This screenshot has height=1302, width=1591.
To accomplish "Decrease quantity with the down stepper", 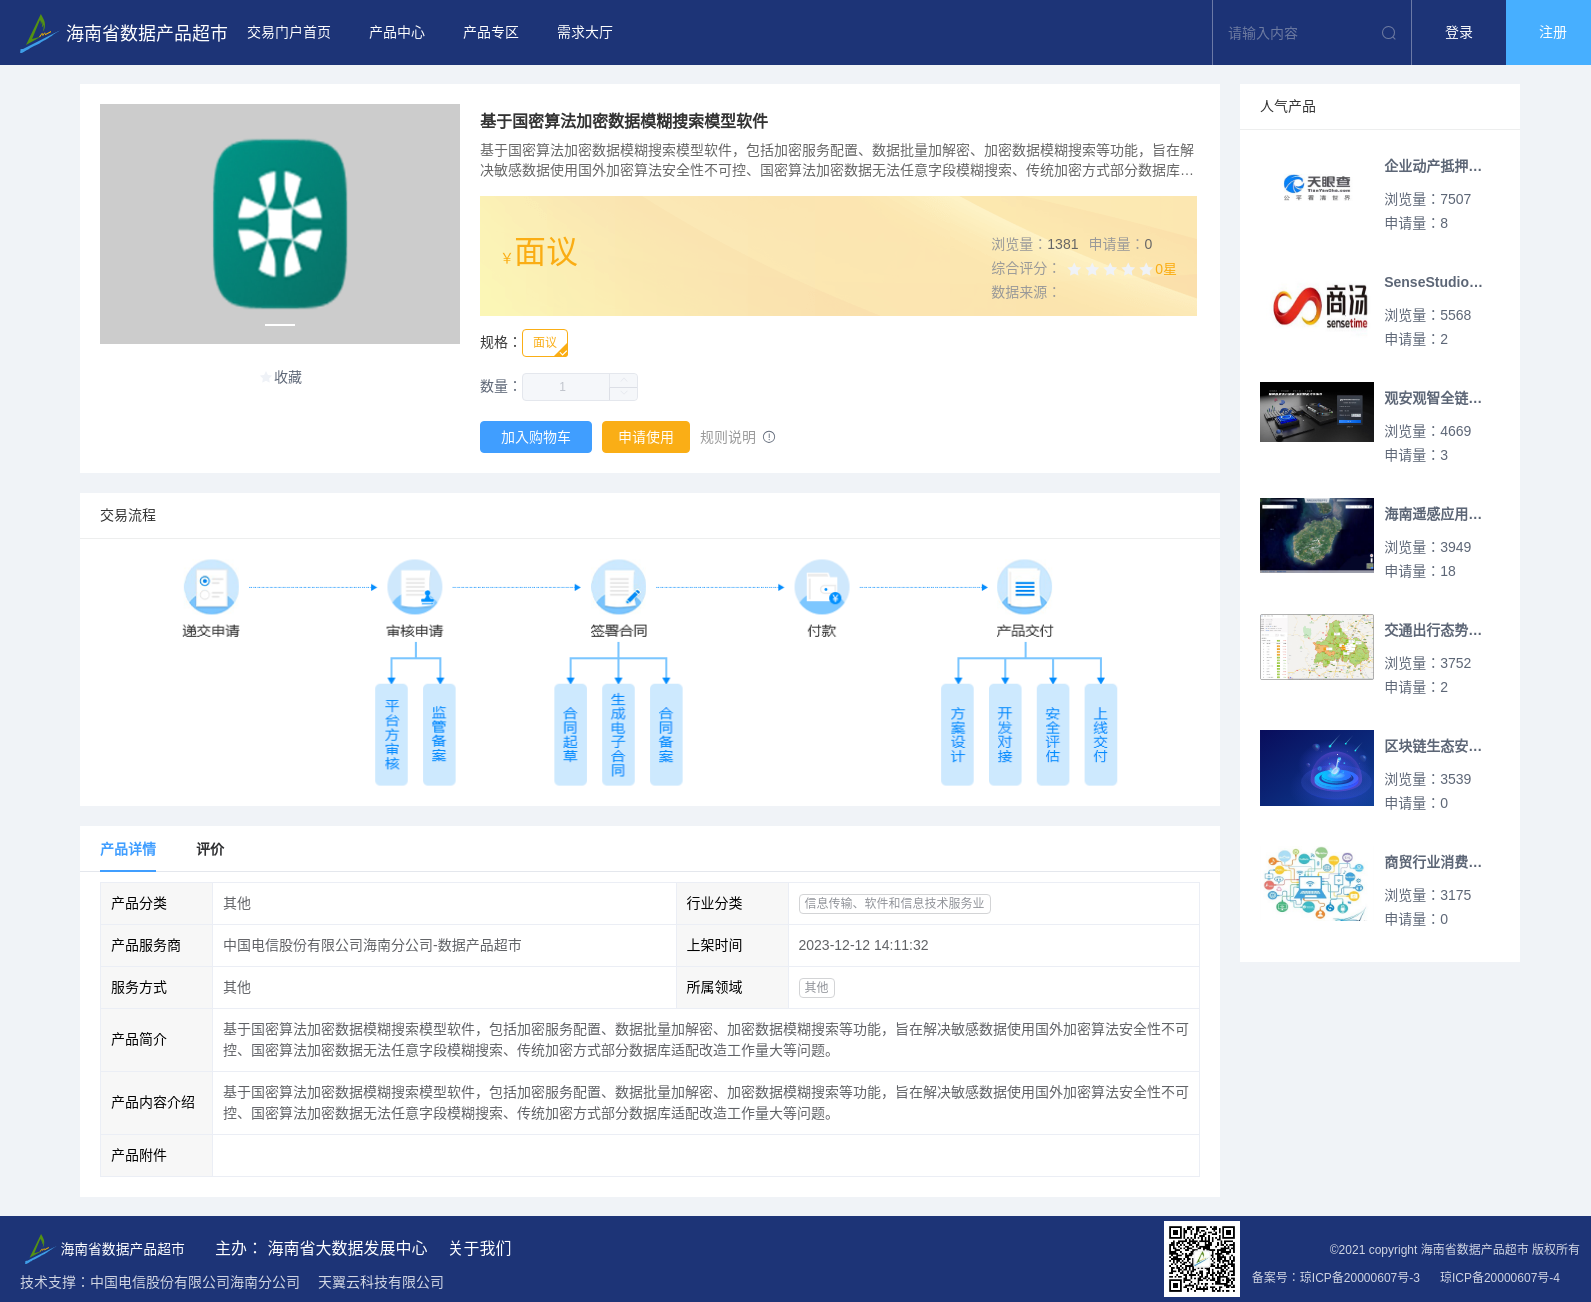I will pyautogui.click(x=624, y=394).
